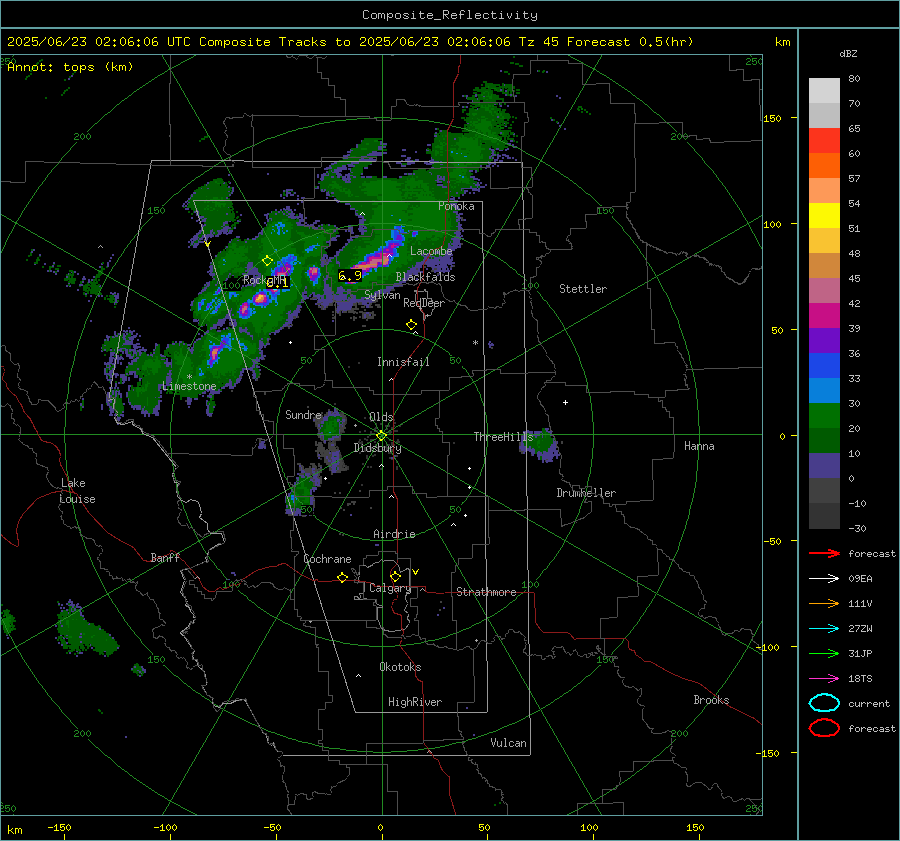
Task: Click the 'Annot: tops (km)' annotation text
Action: coord(70,67)
